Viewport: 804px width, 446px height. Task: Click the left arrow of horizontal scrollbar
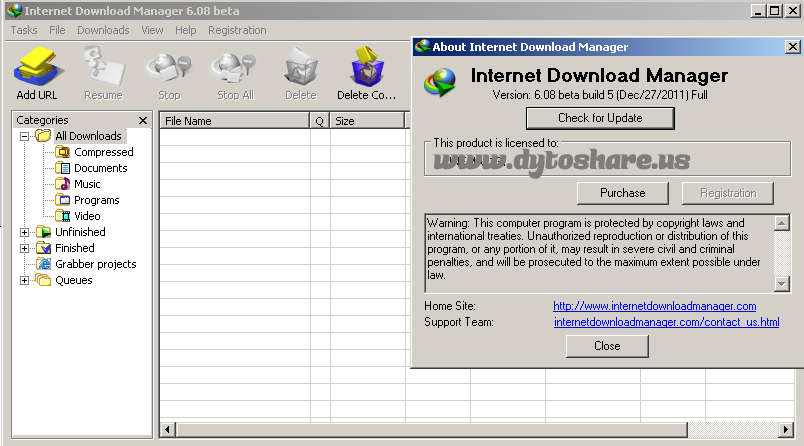(x=167, y=429)
